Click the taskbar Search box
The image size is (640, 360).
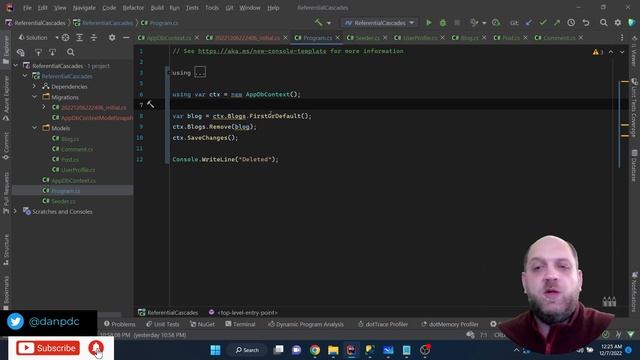(247, 350)
